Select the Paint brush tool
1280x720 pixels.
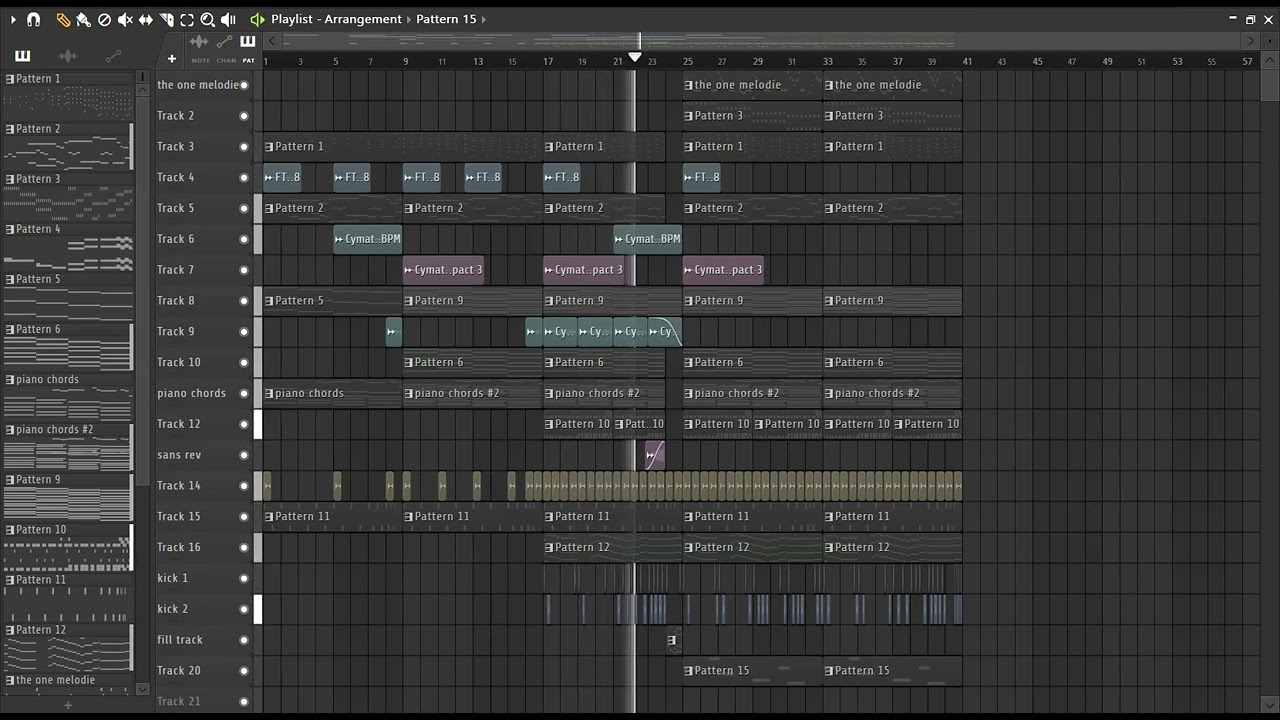83,19
